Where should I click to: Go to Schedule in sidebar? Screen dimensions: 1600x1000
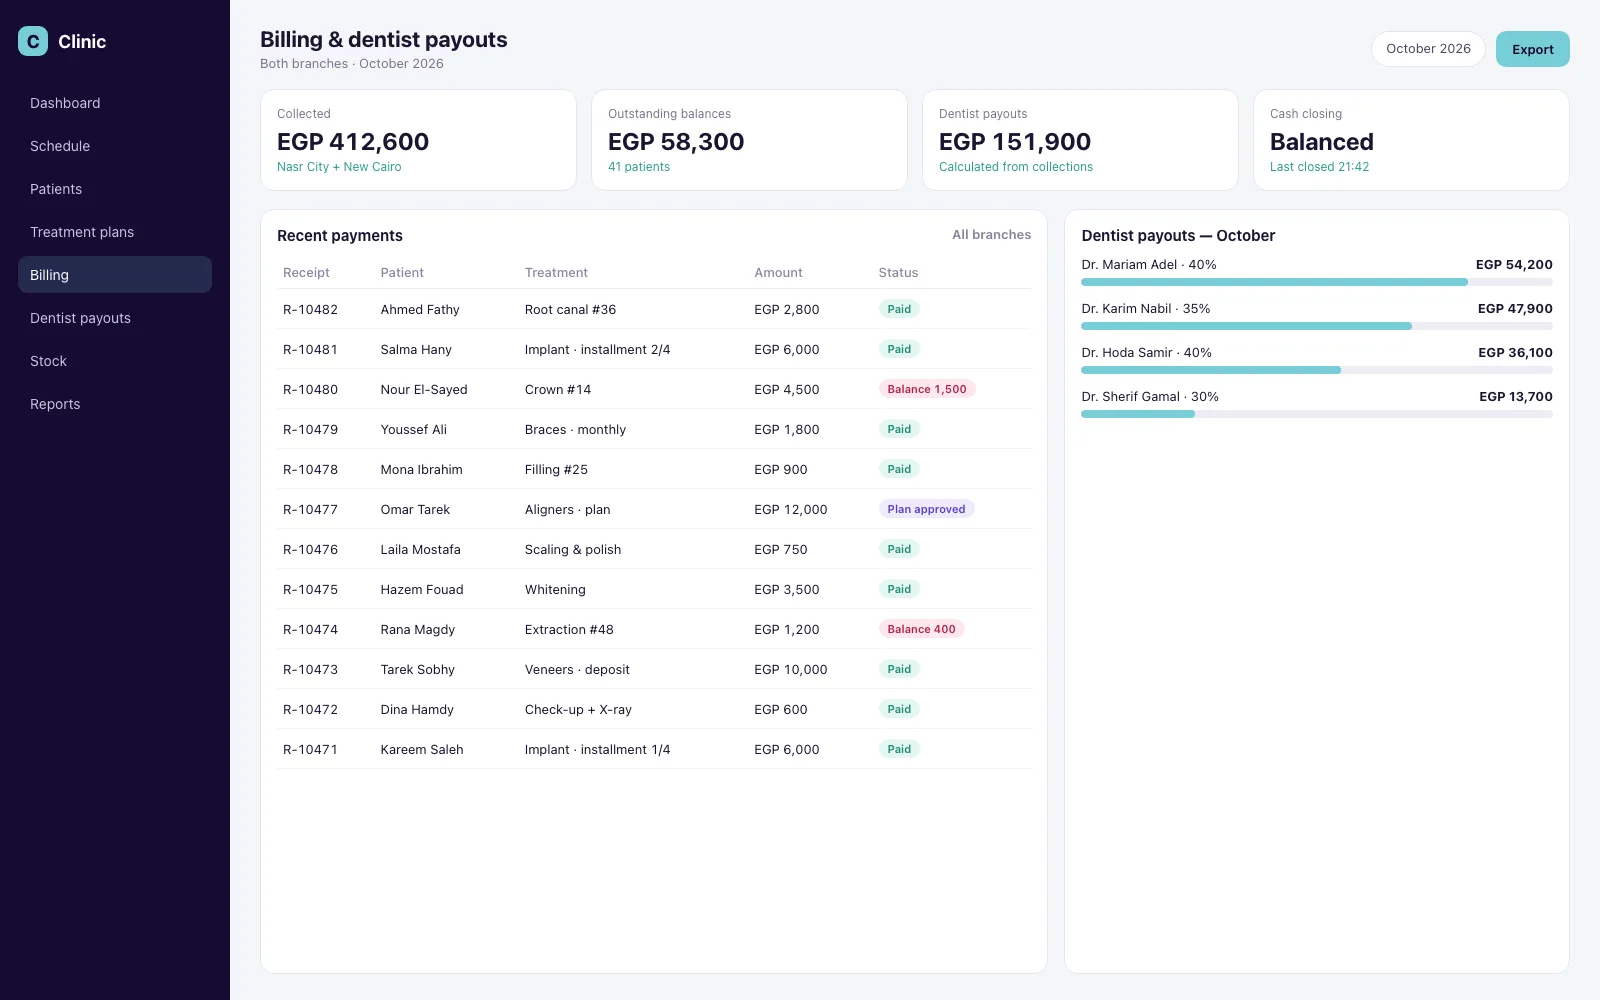tap(115, 146)
